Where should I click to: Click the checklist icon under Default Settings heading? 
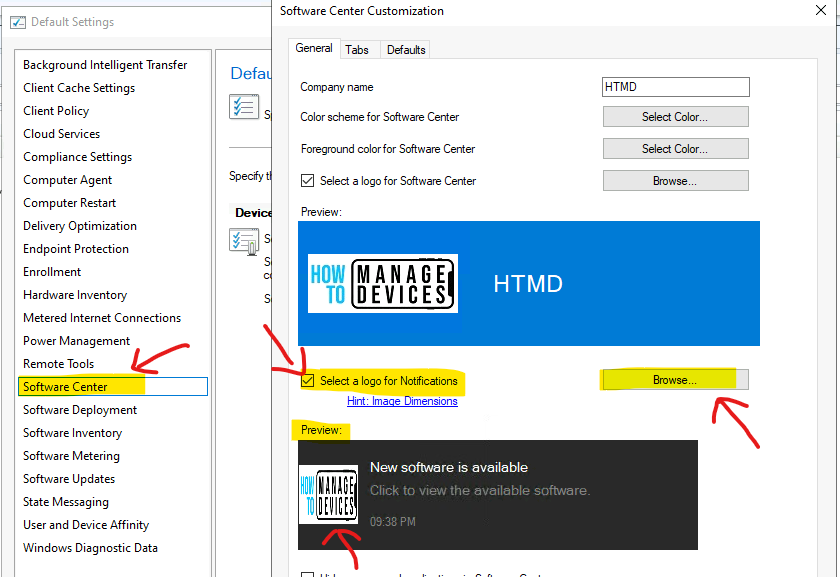point(244,107)
